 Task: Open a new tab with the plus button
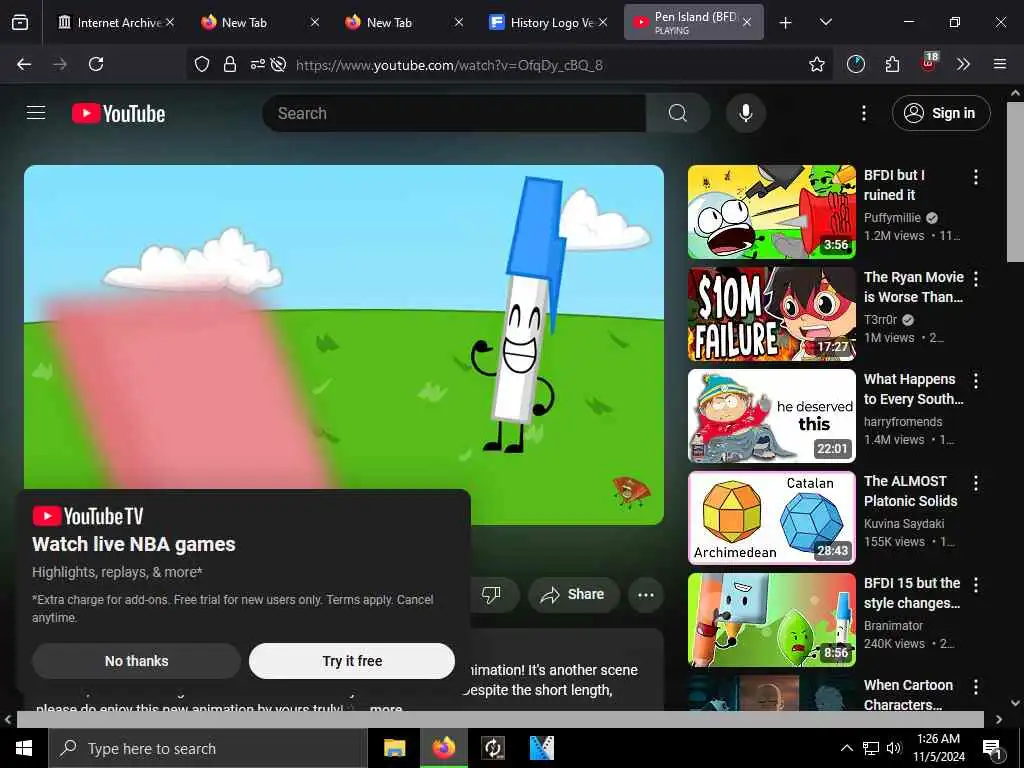pyautogui.click(x=786, y=23)
